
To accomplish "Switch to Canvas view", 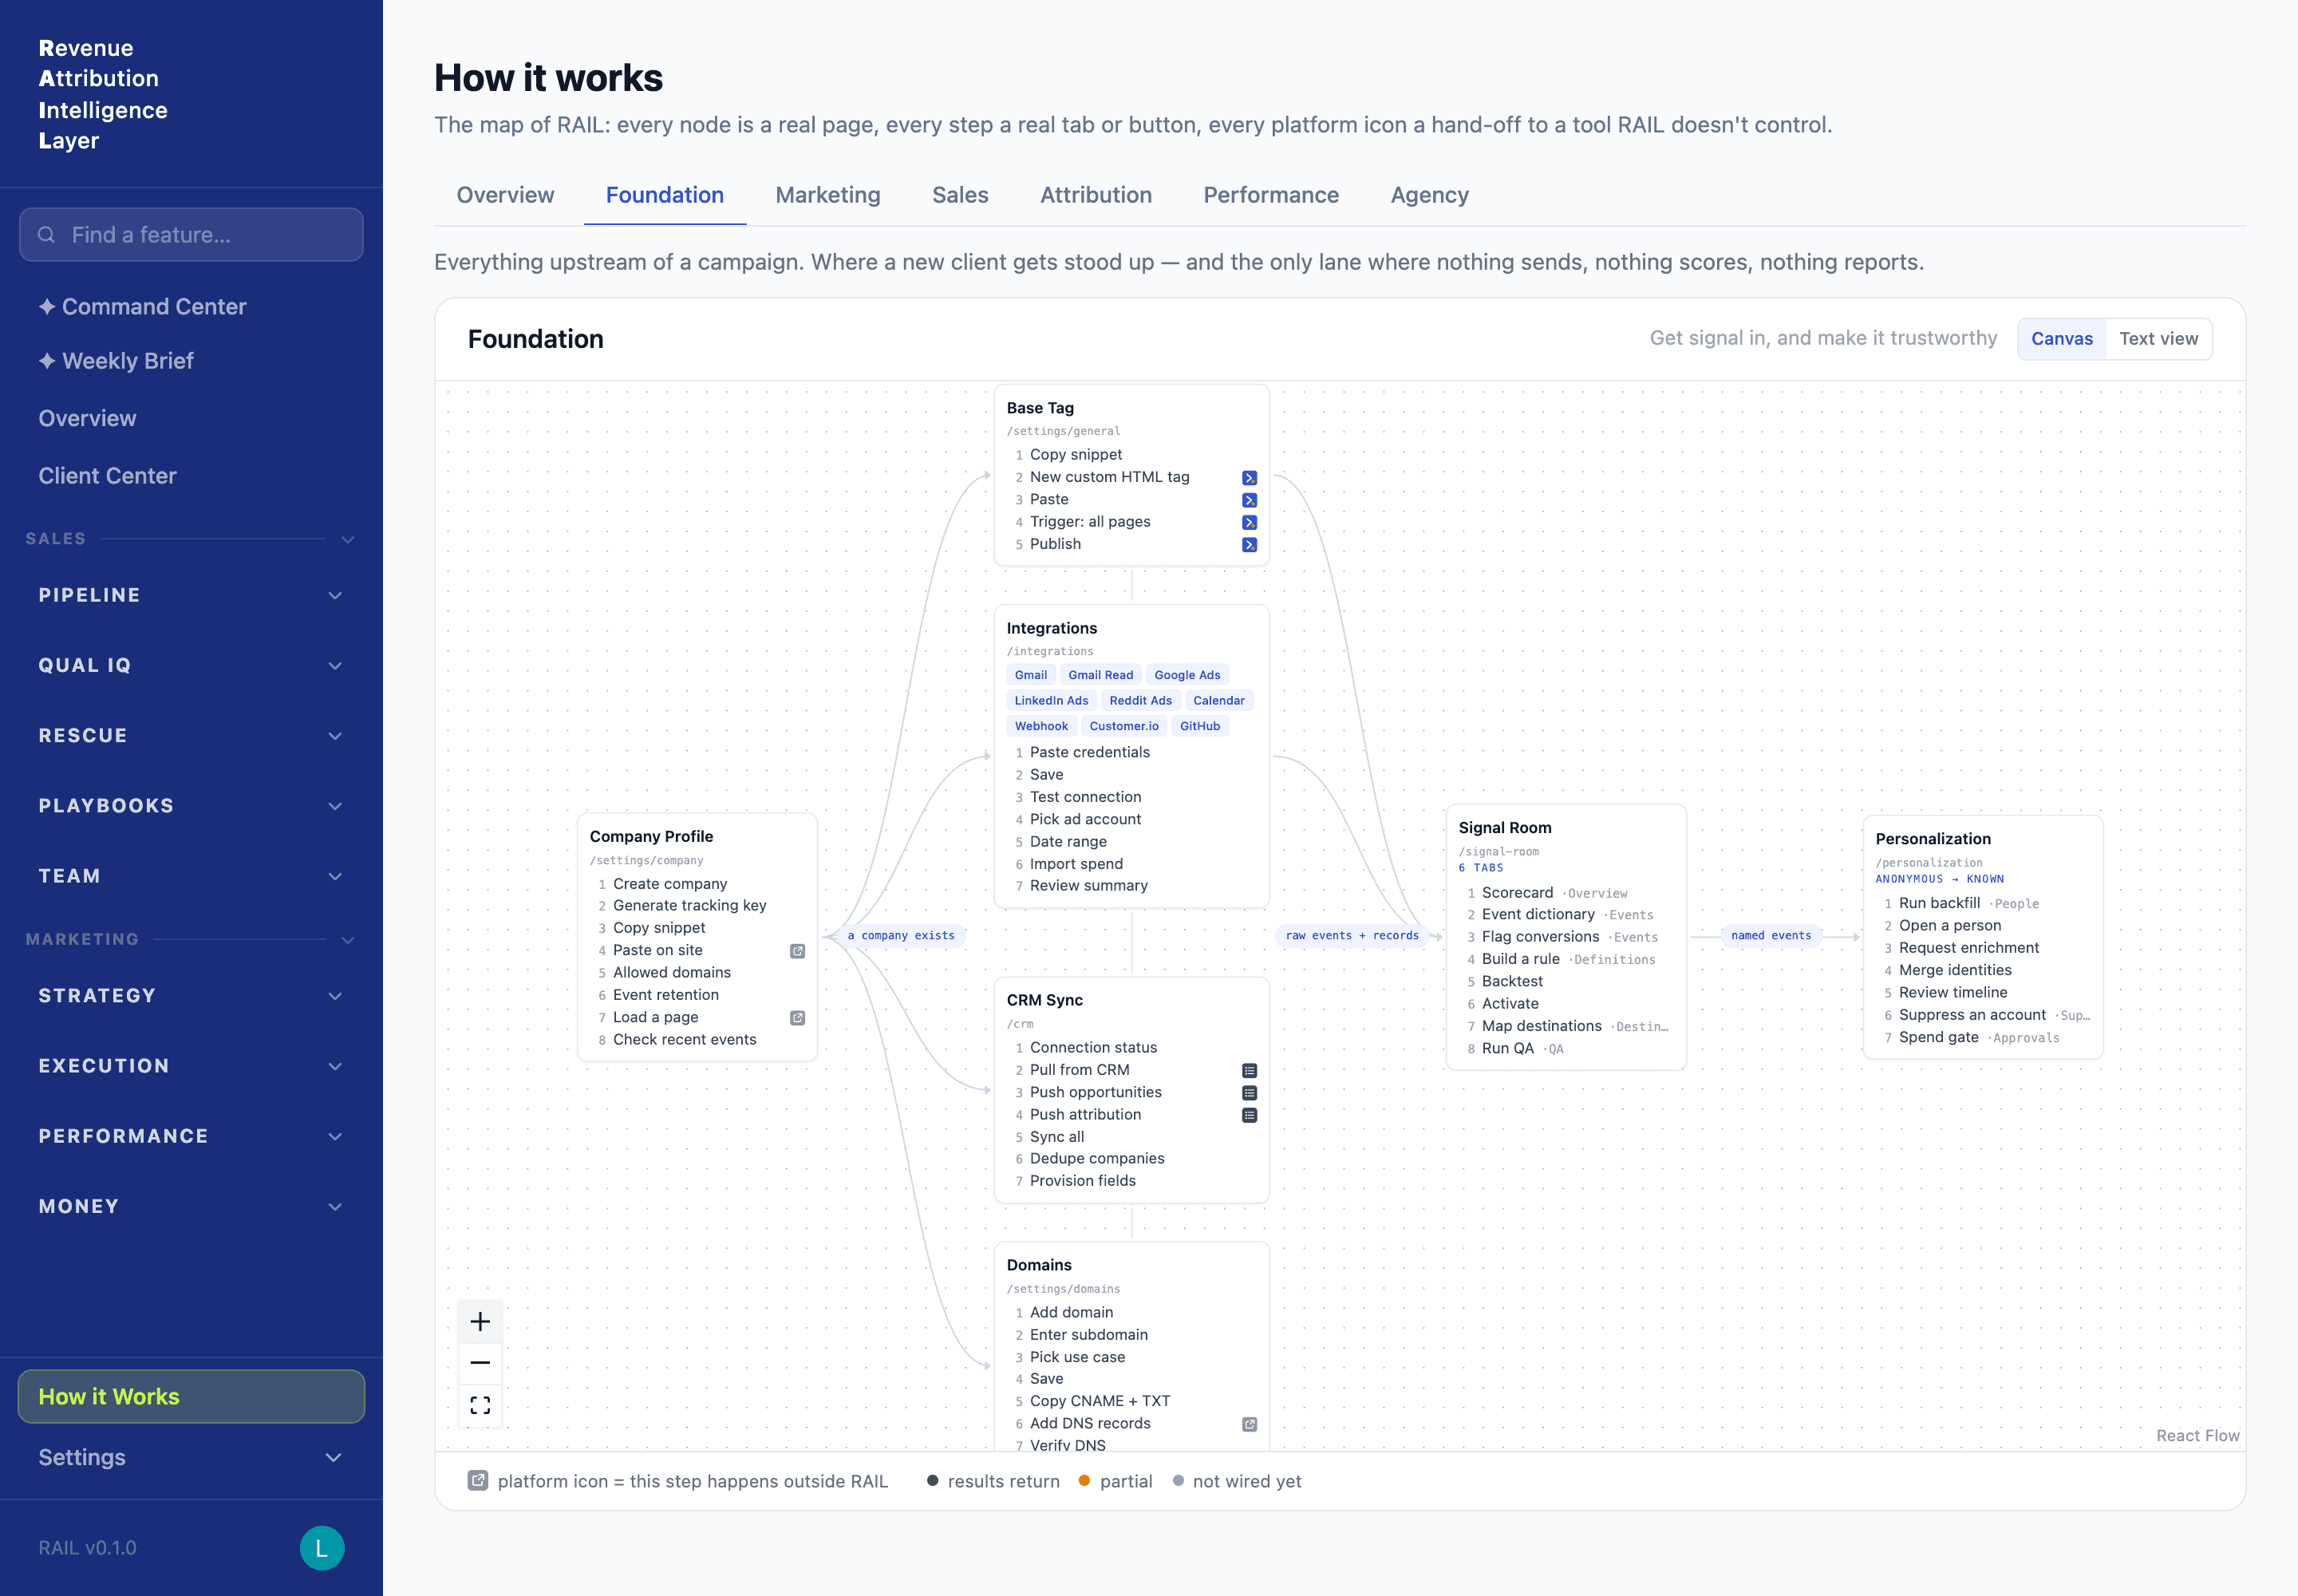I will pyautogui.click(x=2061, y=339).
